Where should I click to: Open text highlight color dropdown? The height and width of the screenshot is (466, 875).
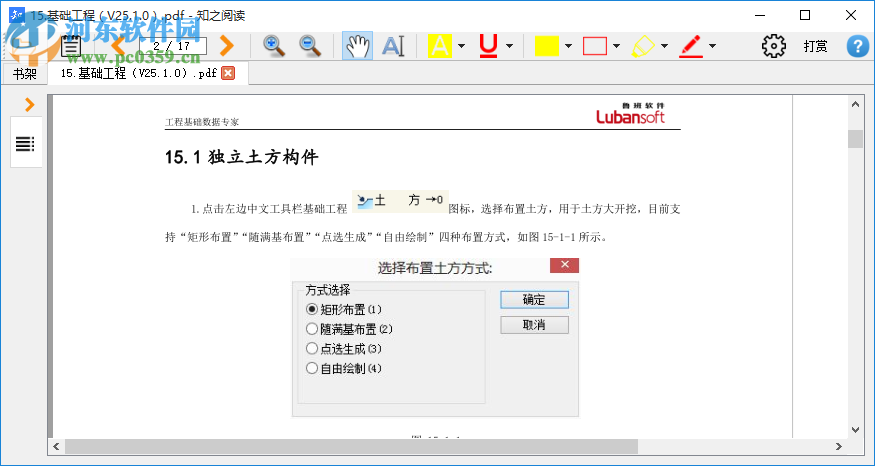(461, 46)
